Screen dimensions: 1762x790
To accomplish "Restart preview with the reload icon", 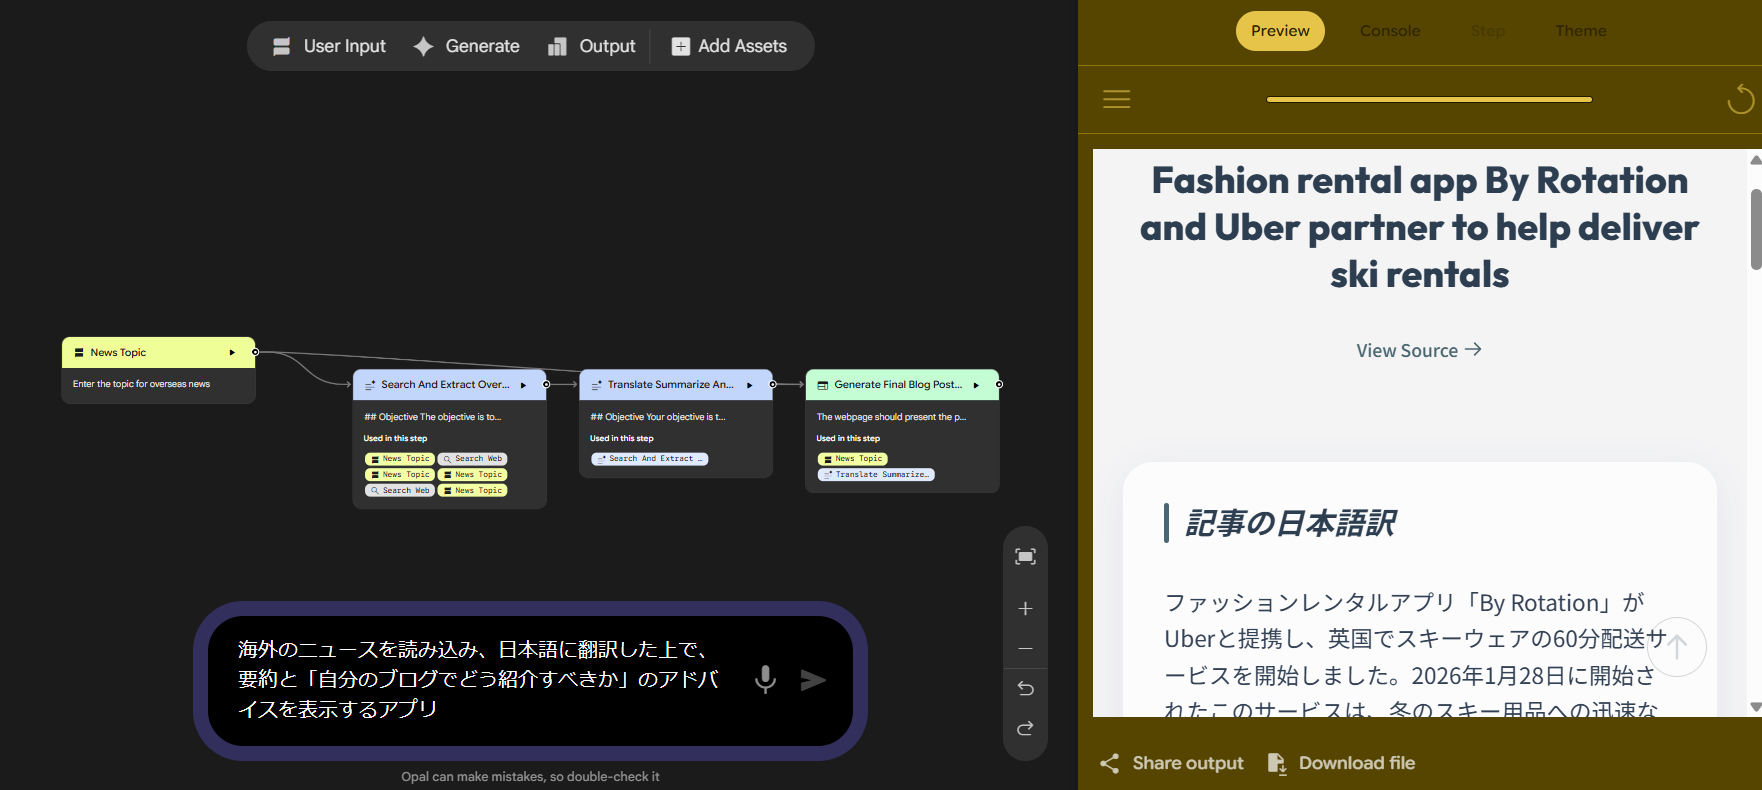I will click(1740, 99).
